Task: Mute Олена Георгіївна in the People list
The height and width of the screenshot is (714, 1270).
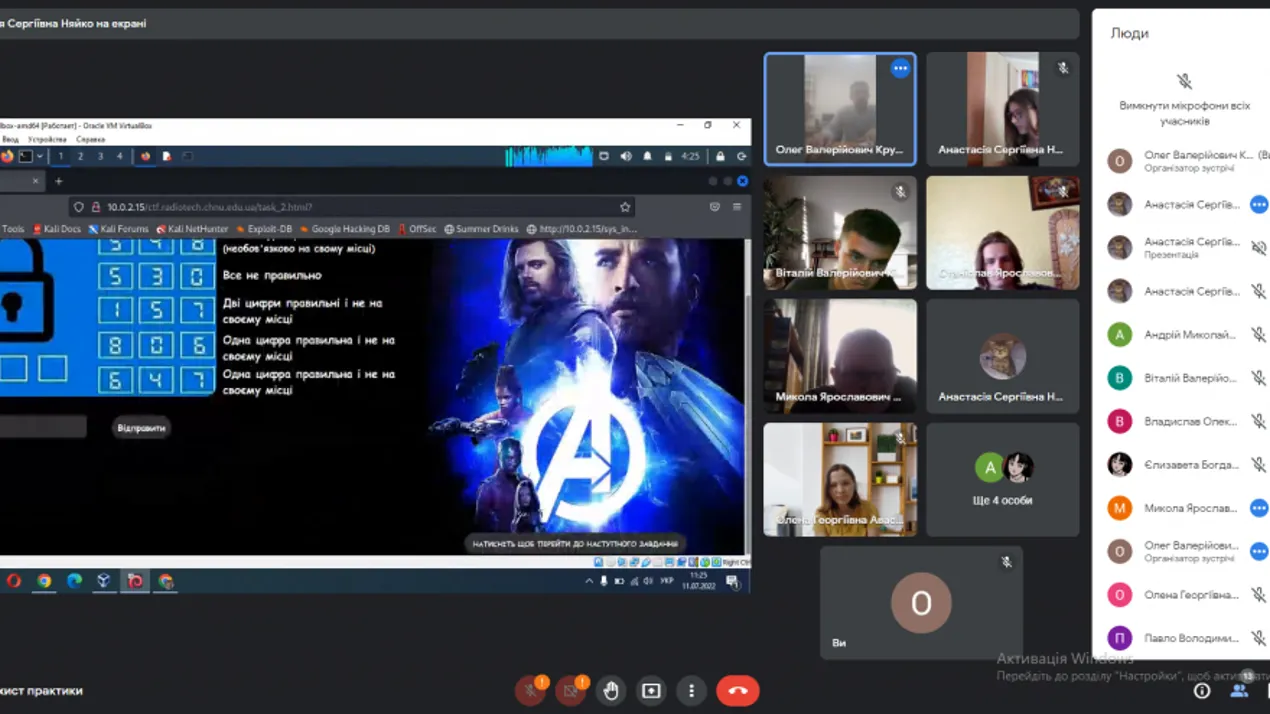Action: coord(1259,595)
